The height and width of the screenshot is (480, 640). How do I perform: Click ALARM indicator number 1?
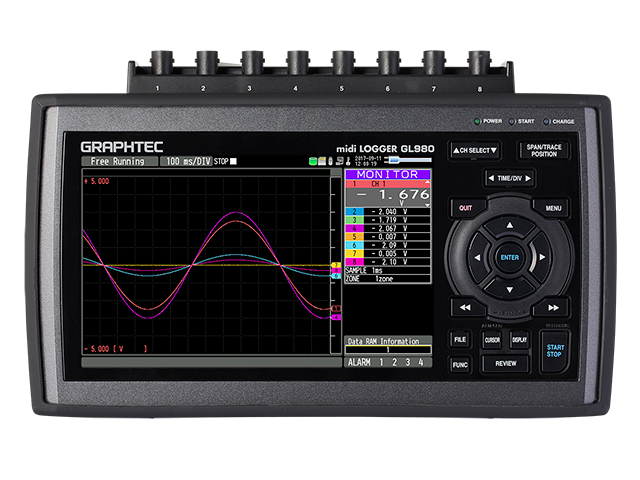382,362
